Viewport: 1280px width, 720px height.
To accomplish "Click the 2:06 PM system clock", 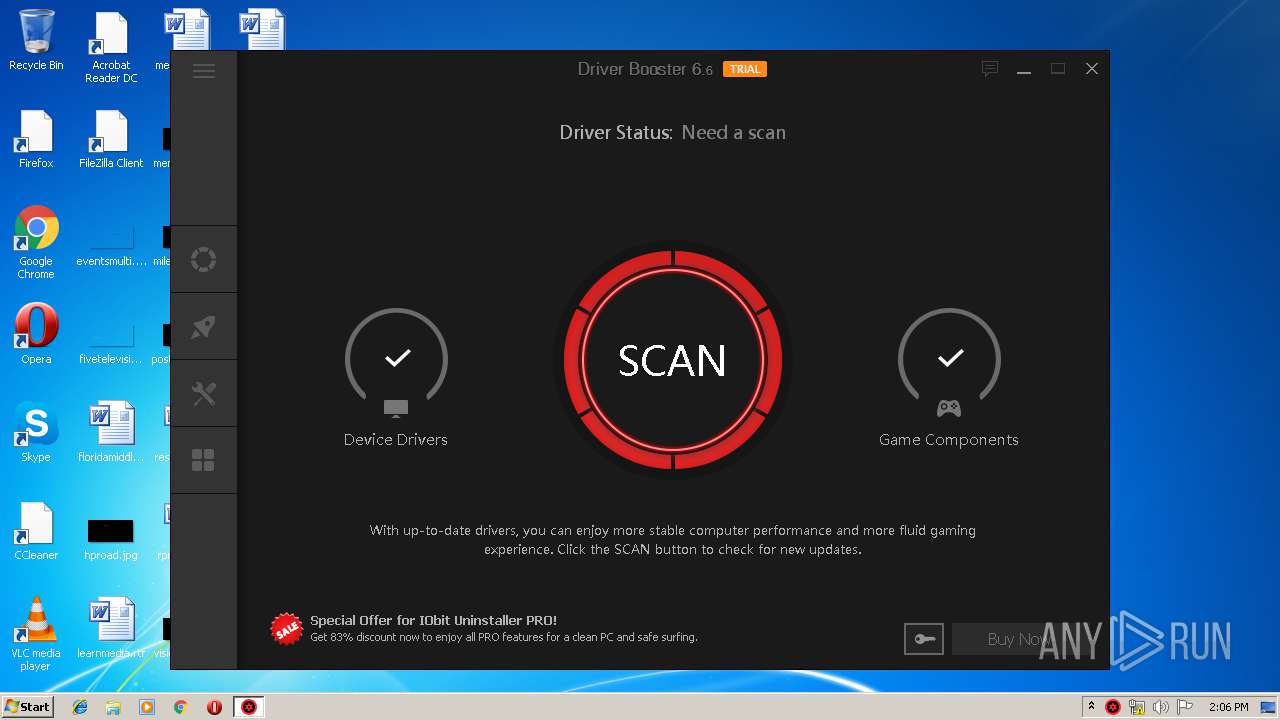I will coord(1228,707).
